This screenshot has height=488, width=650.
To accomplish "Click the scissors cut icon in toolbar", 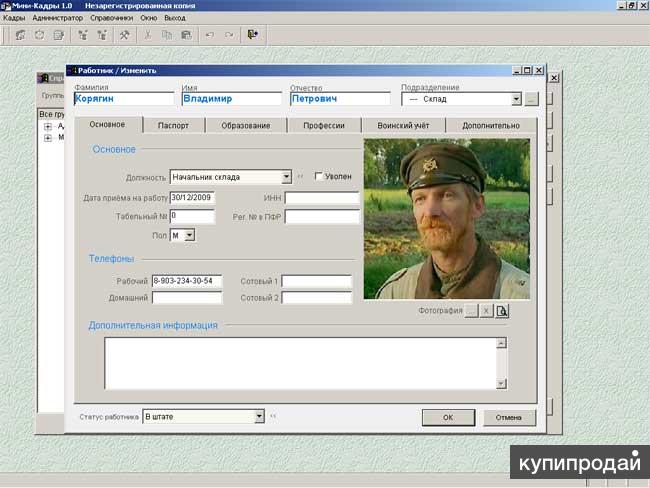I will (150, 34).
